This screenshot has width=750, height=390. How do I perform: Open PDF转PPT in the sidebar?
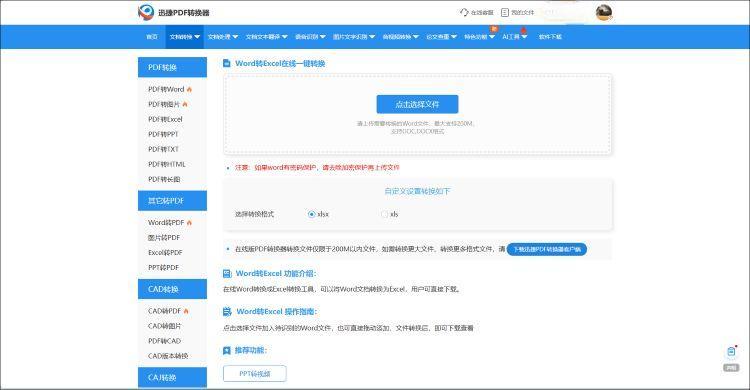(x=163, y=134)
